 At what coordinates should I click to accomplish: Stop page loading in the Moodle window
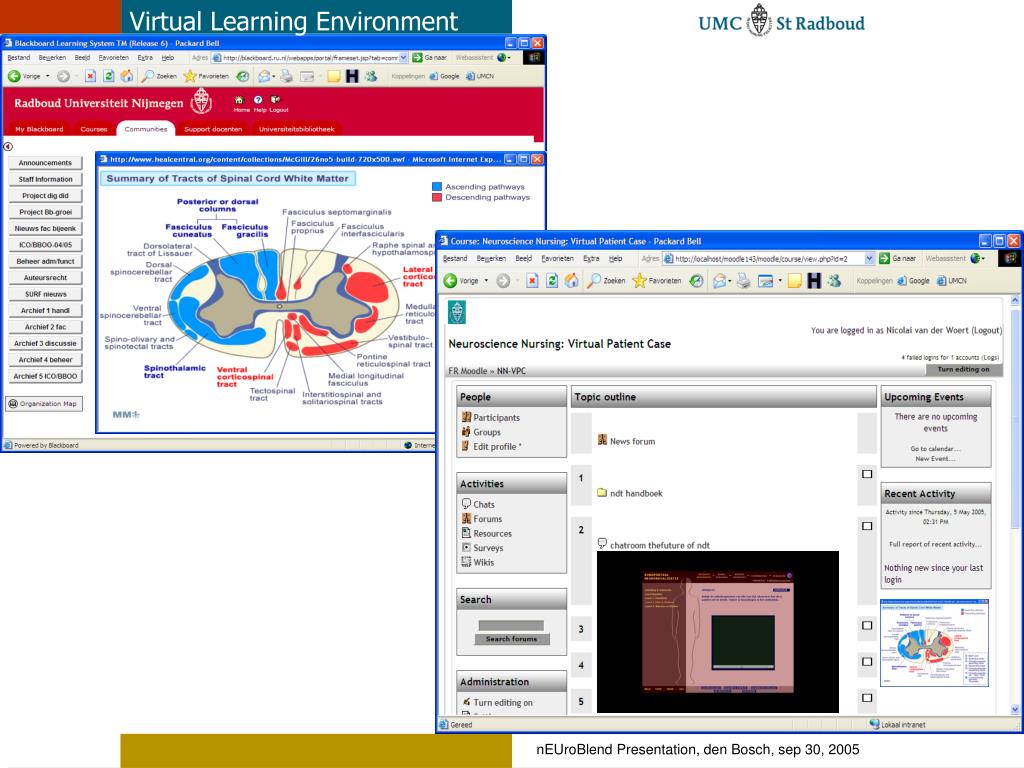point(532,281)
